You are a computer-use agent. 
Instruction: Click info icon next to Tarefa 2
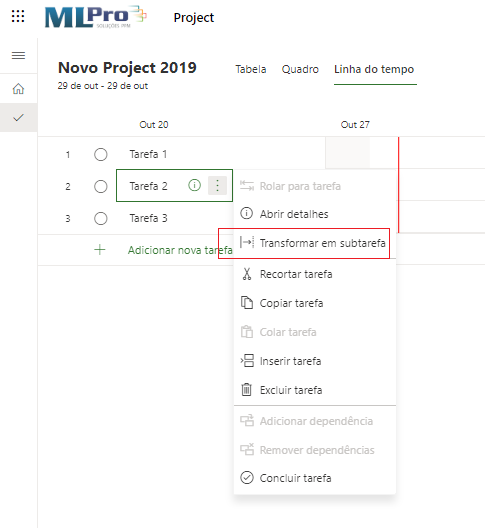194,185
